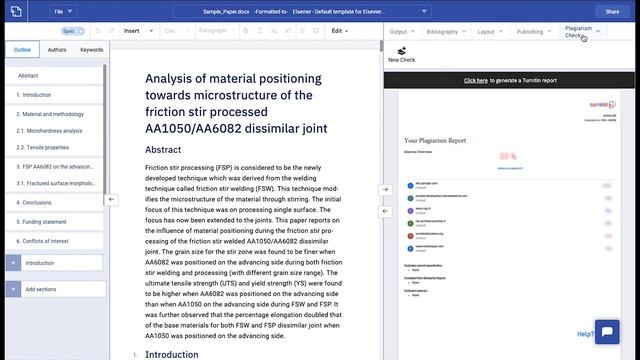The height and width of the screenshot is (360, 640).
Task: Click the plus icon beside Introduction
Action: tap(13, 263)
